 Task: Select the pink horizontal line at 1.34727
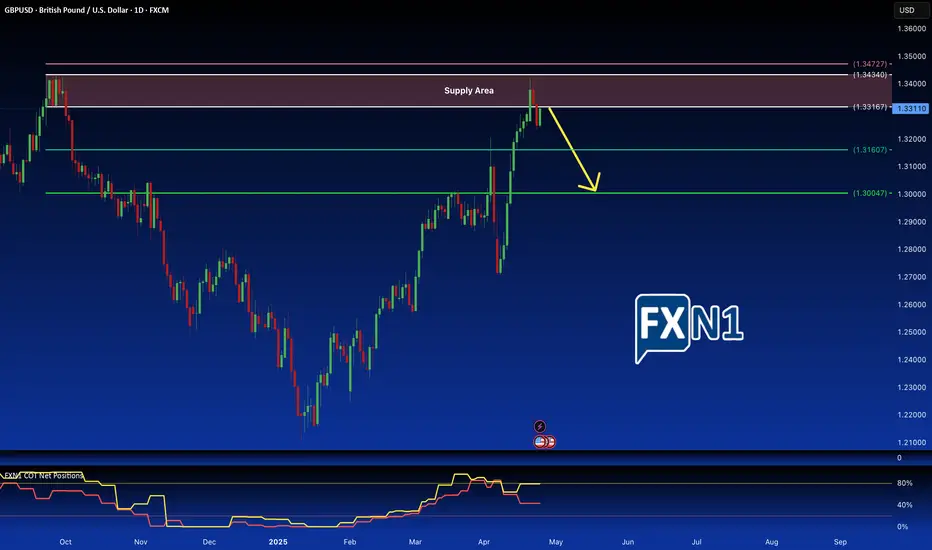click(446, 64)
